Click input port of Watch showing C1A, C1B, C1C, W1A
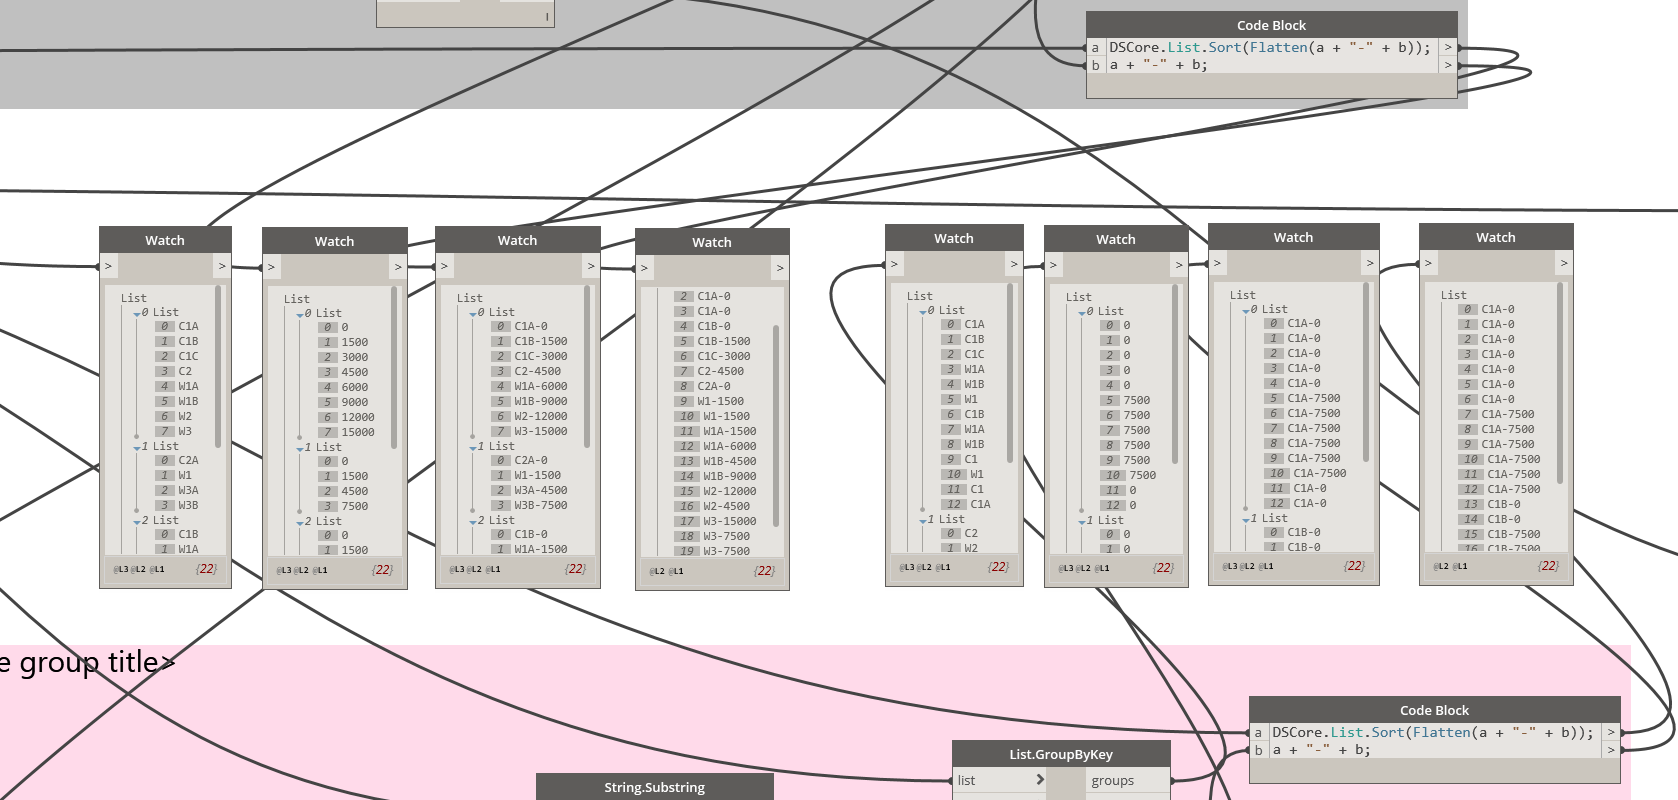The width and height of the screenshot is (1678, 800). click(894, 263)
